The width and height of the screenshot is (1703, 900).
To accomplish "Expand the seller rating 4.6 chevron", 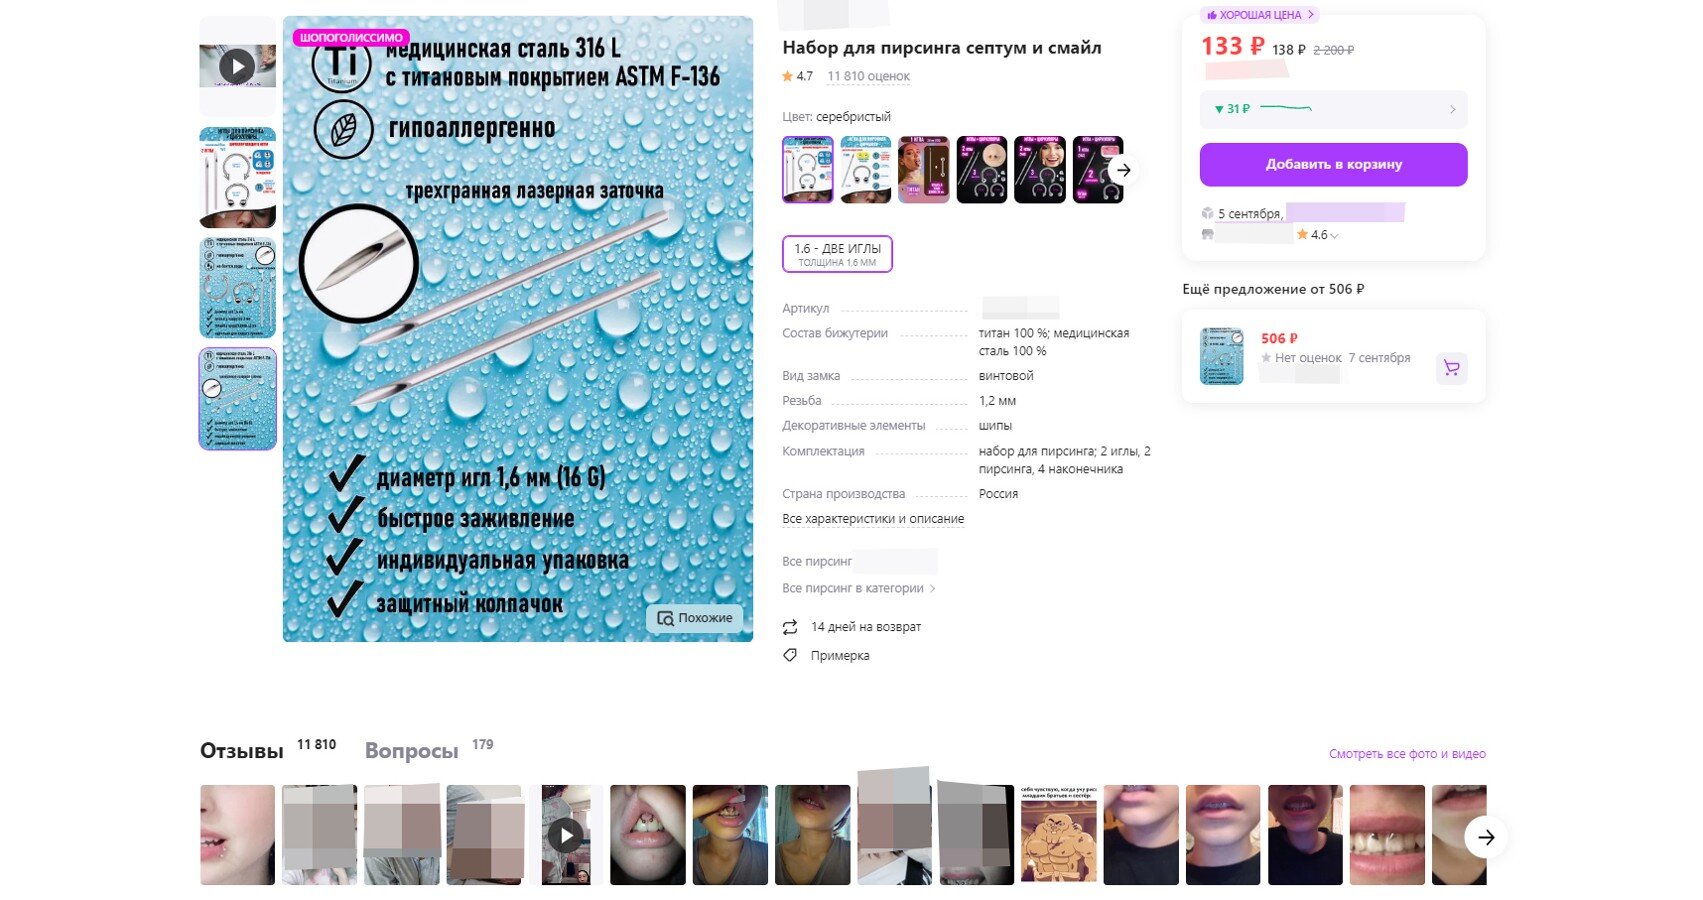I will click(x=1334, y=236).
